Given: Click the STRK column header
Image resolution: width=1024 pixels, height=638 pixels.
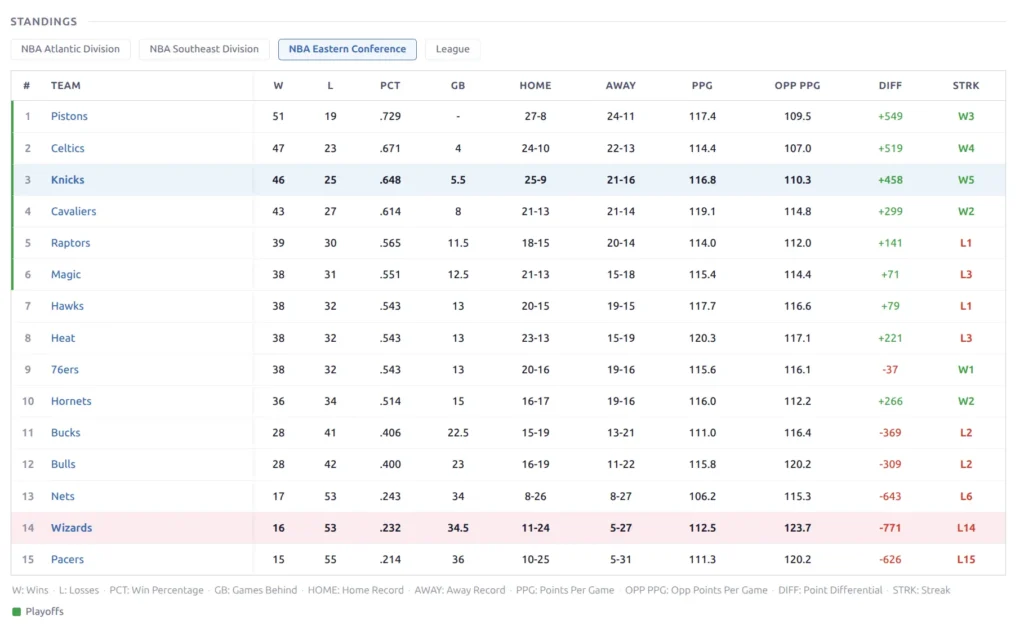Looking at the screenshot, I should [x=966, y=86].
